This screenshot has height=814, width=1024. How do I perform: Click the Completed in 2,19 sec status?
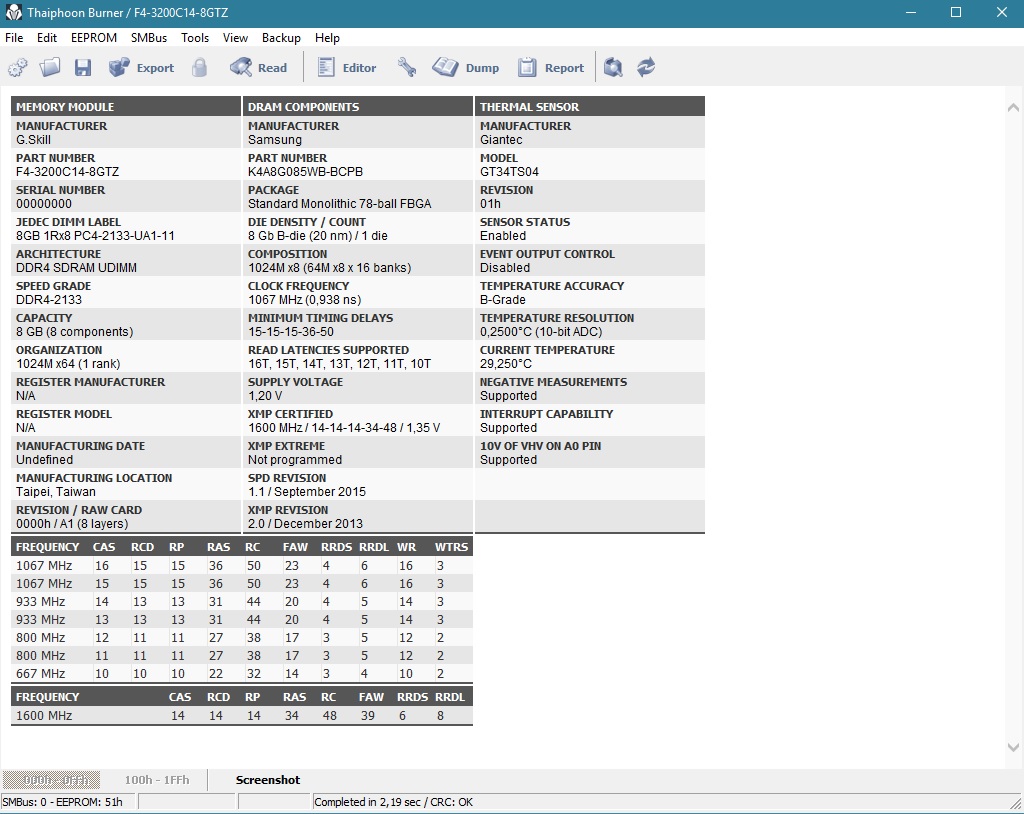pyautogui.click(x=392, y=802)
